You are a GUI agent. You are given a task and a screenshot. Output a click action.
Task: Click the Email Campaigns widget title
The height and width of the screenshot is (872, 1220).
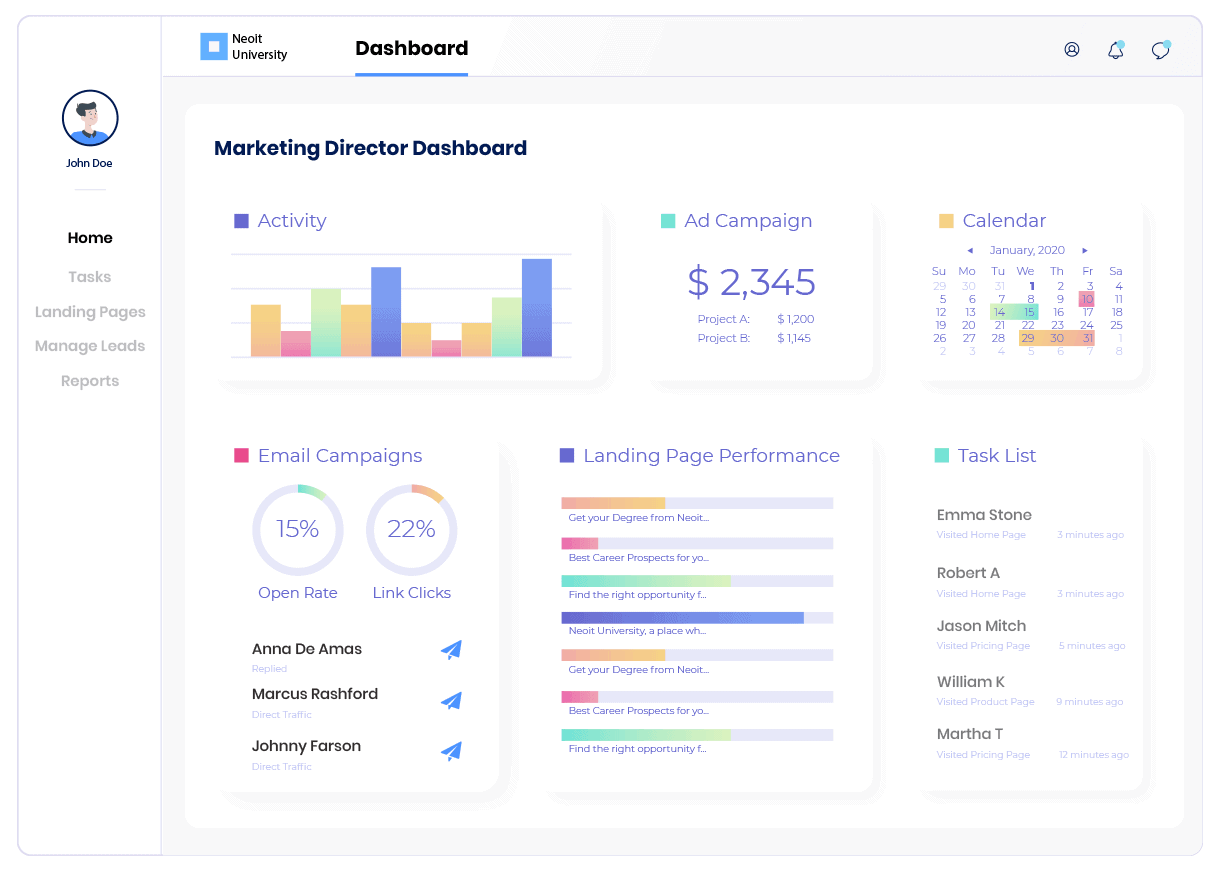tap(340, 456)
